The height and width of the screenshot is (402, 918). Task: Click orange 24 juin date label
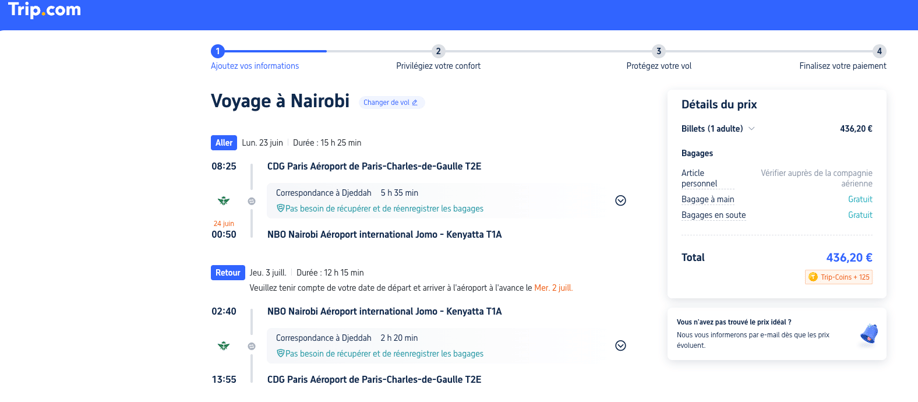click(x=224, y=224)
